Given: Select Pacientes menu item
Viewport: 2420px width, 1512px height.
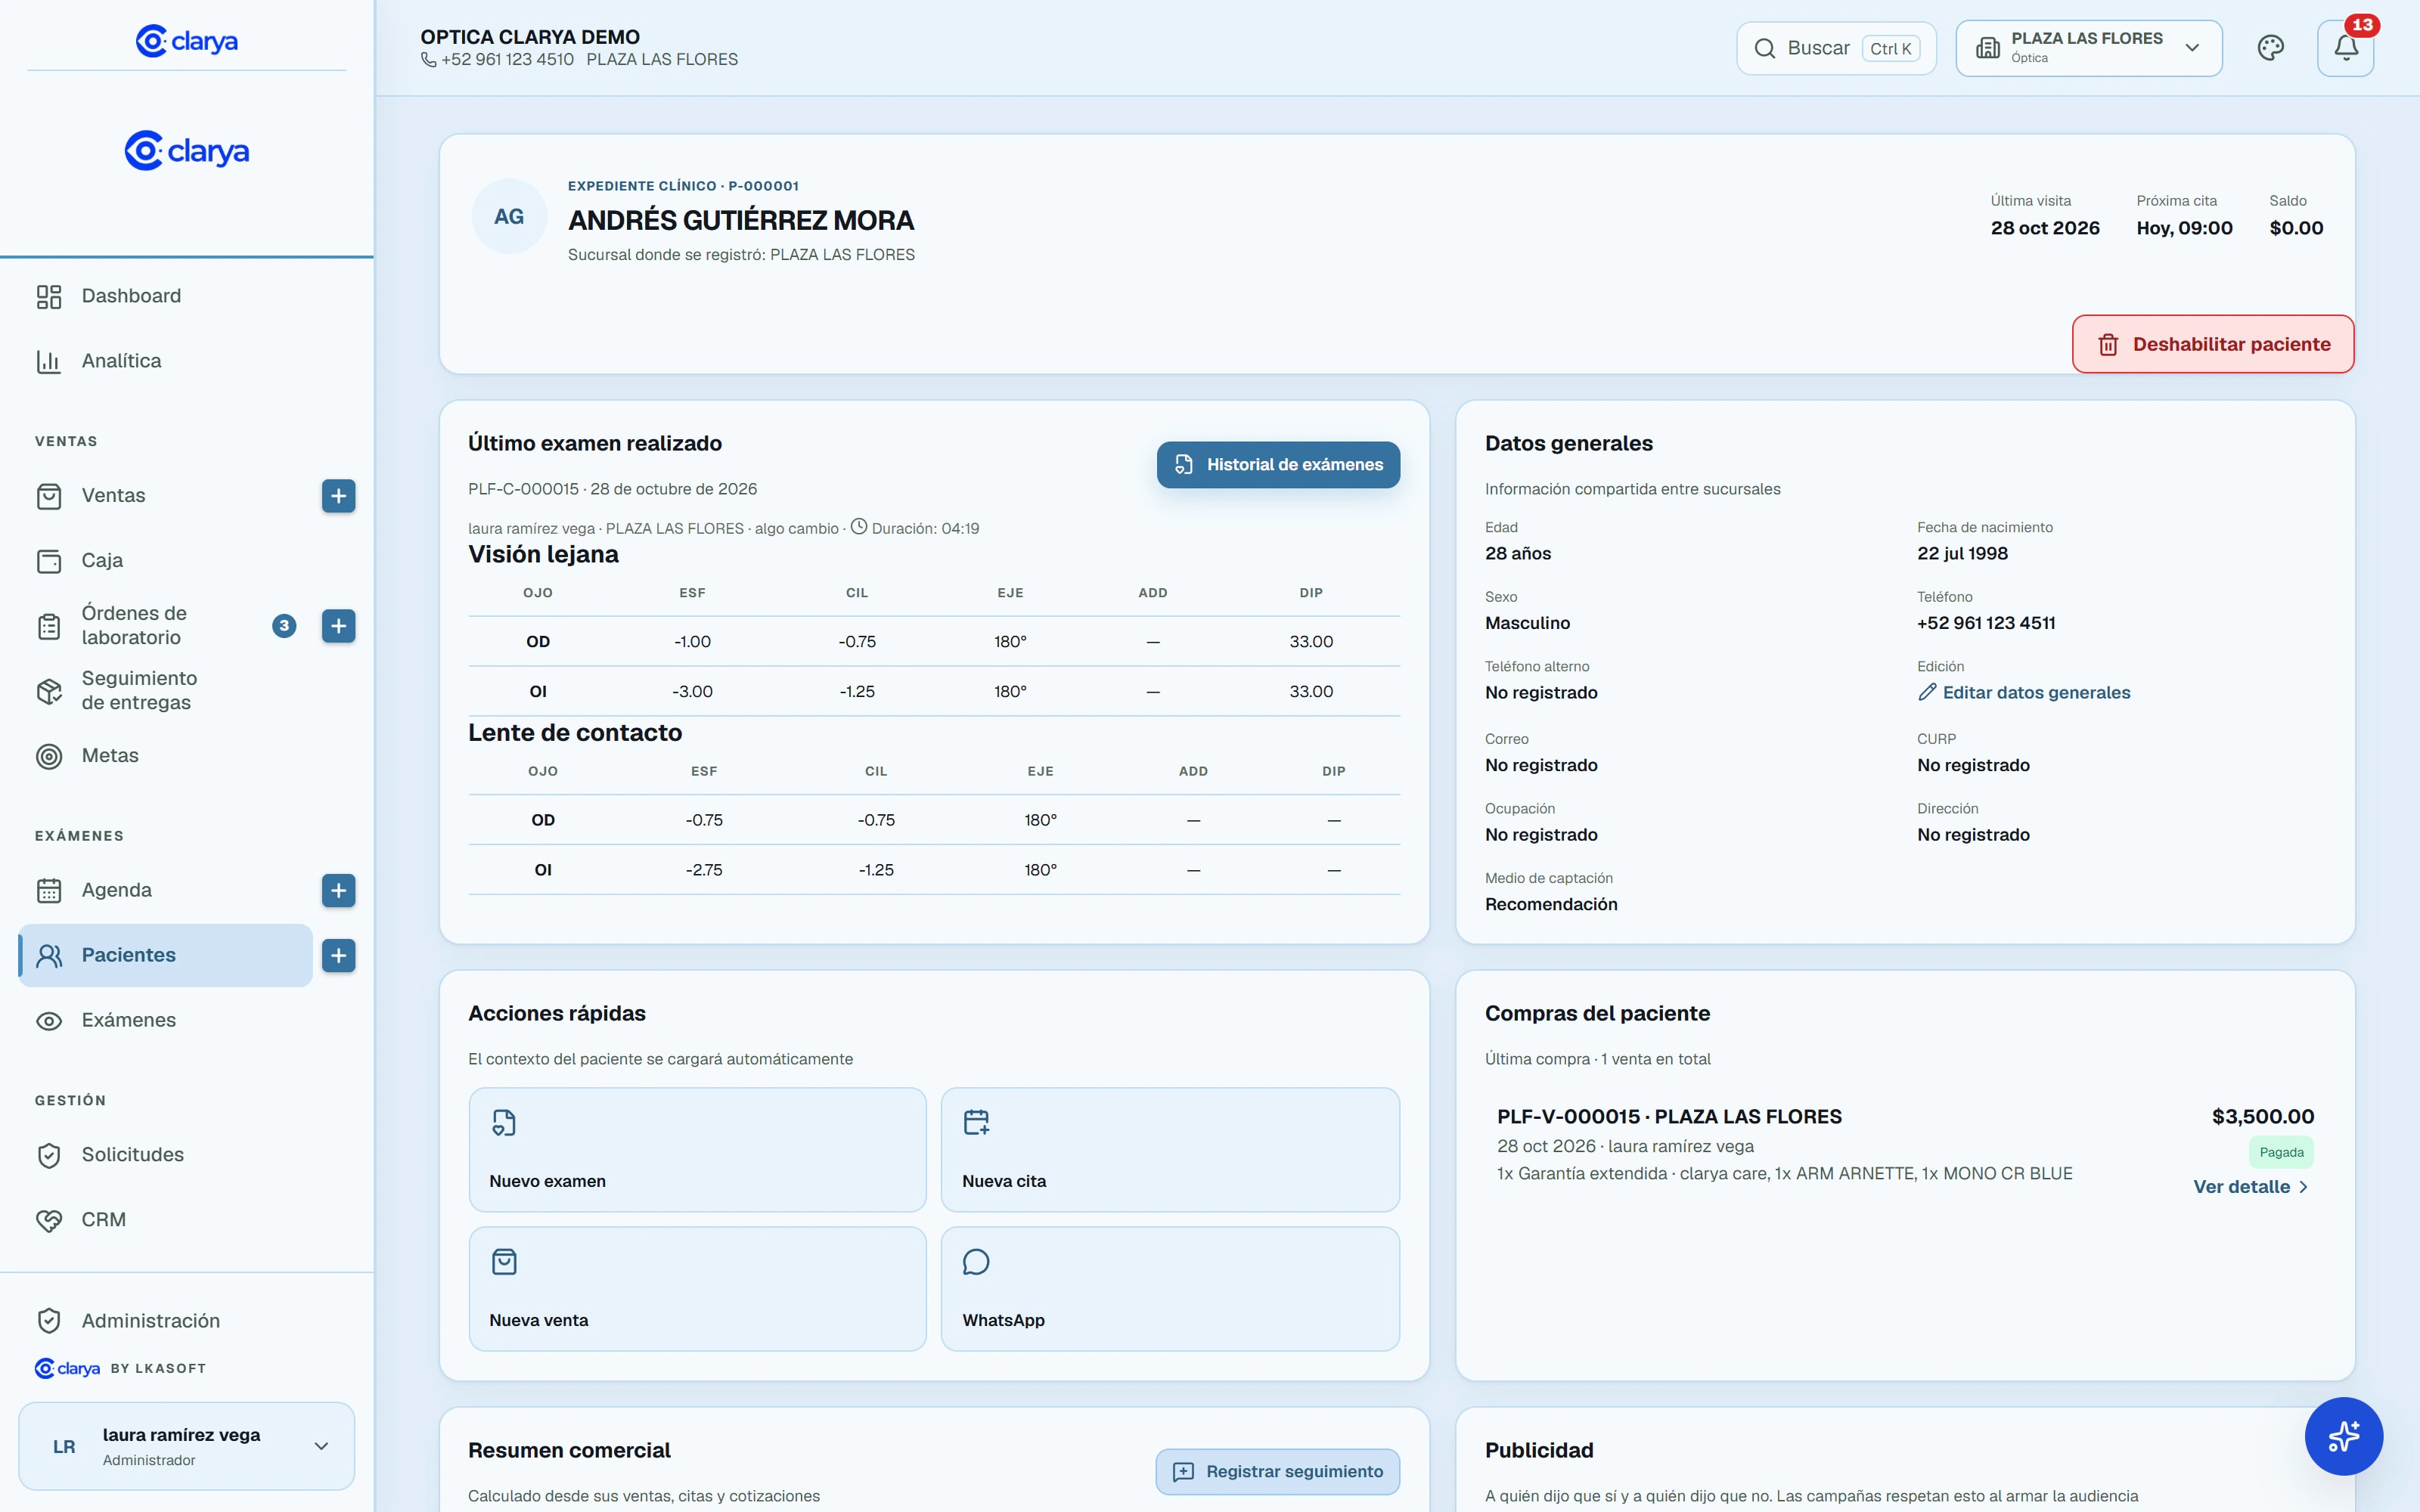Looking at the screenshot, I should point(166,955).
